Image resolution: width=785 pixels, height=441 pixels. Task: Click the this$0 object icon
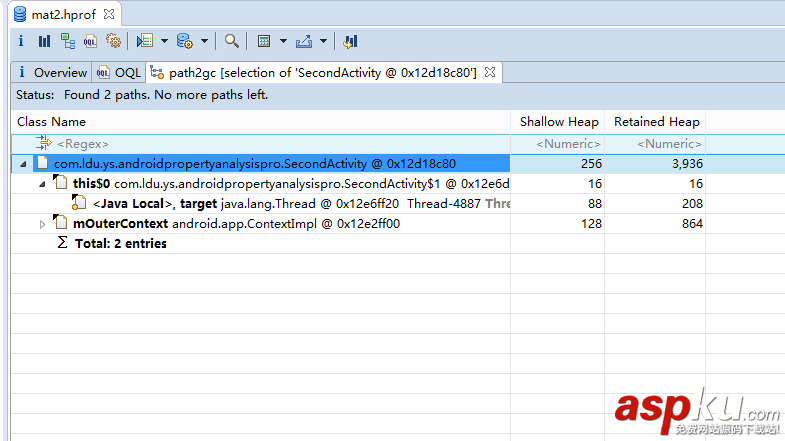(x=60, y=182)
